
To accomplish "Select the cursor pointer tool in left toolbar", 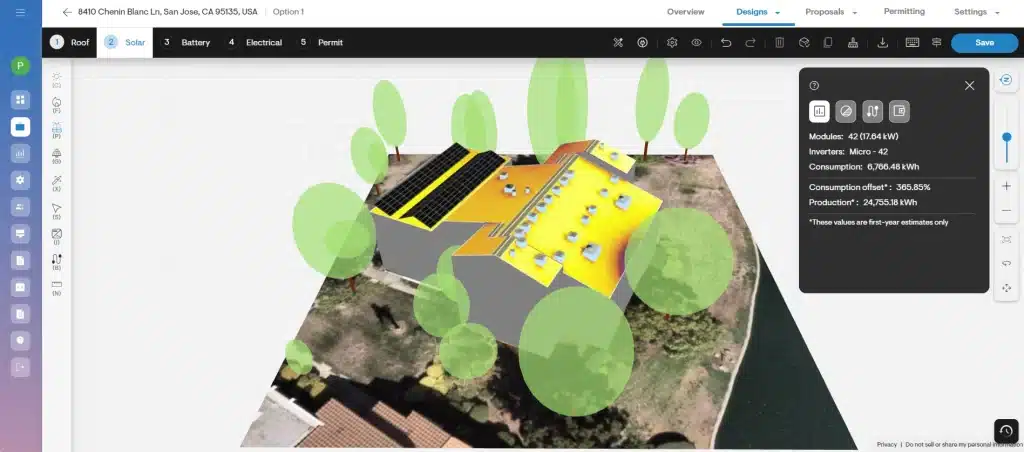I will pyautogui.click(x=56, y=208).
